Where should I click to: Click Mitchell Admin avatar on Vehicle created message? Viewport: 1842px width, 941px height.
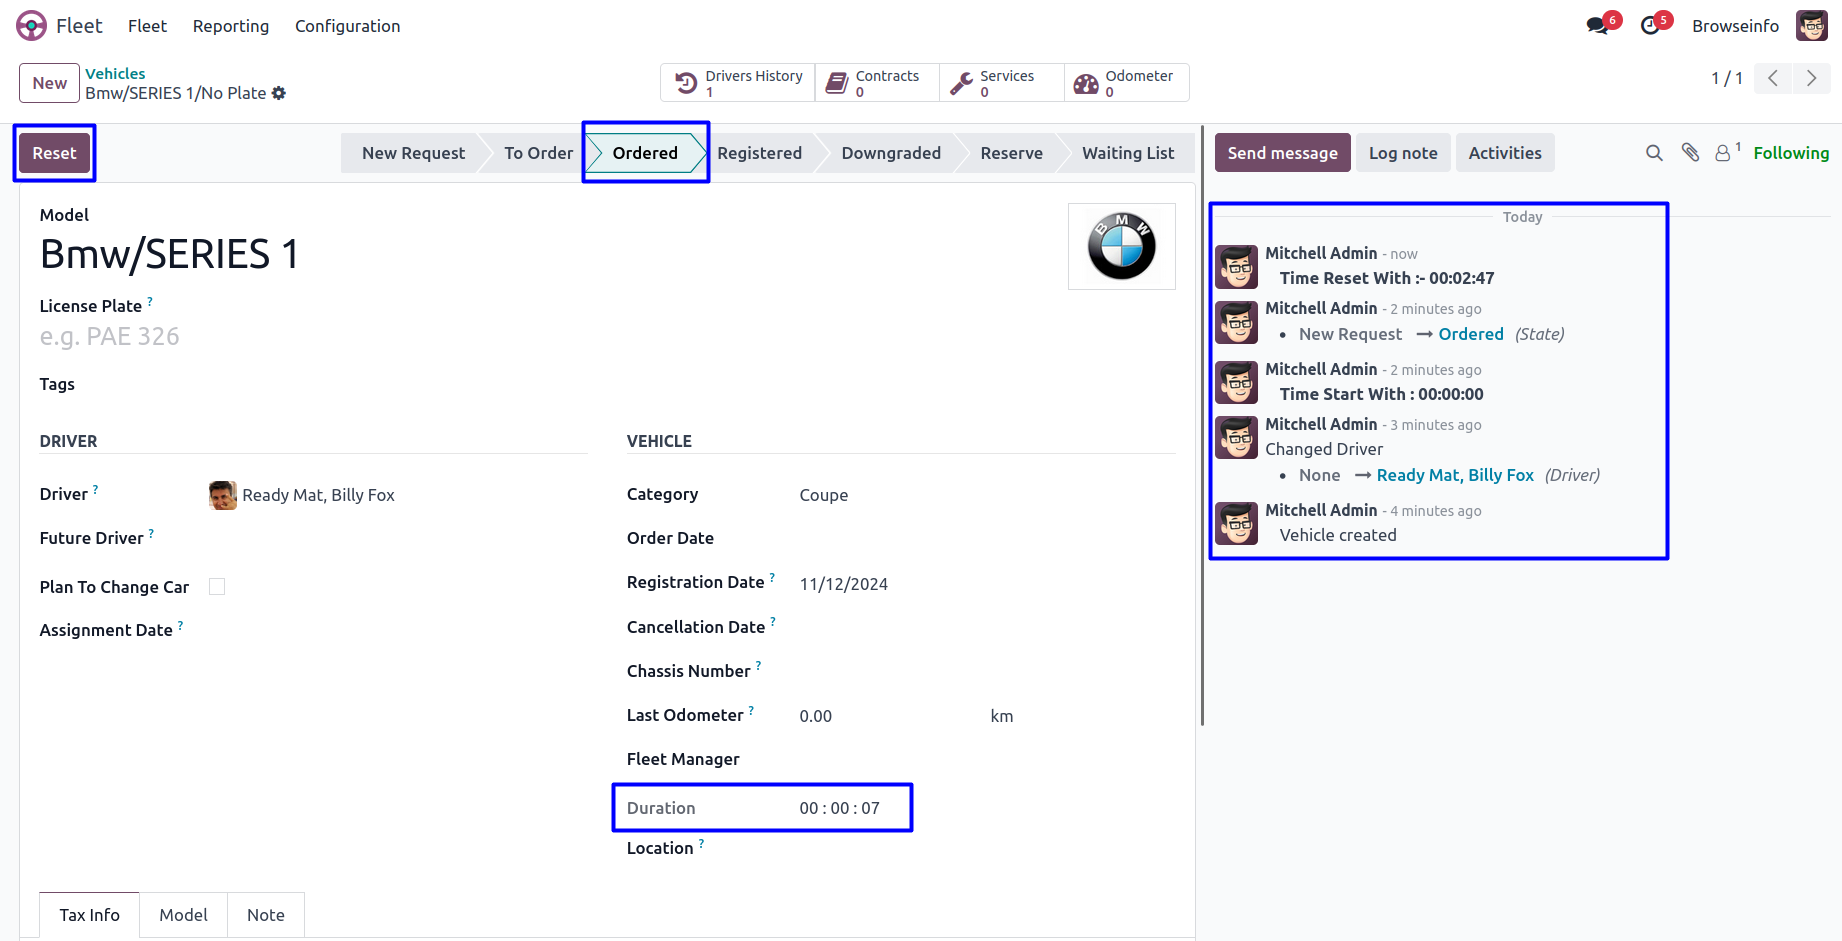tap(1237, 523)
